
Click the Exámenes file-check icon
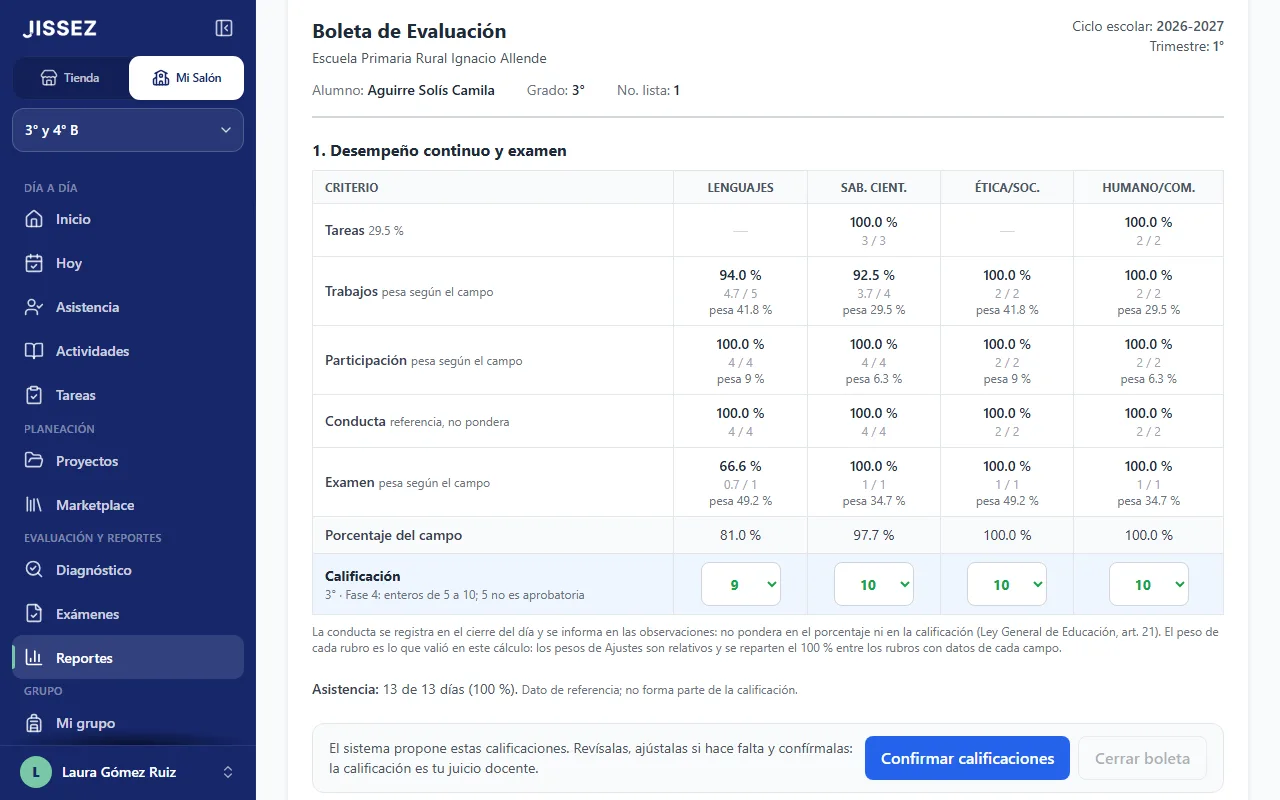[34, 614]
